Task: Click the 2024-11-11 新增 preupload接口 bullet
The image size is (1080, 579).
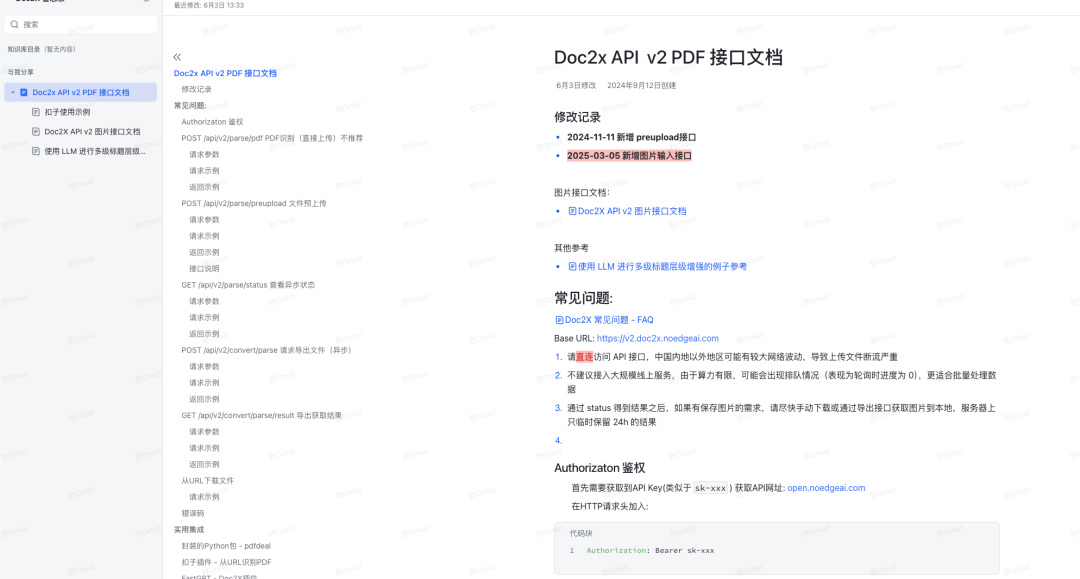Action: 632,137
